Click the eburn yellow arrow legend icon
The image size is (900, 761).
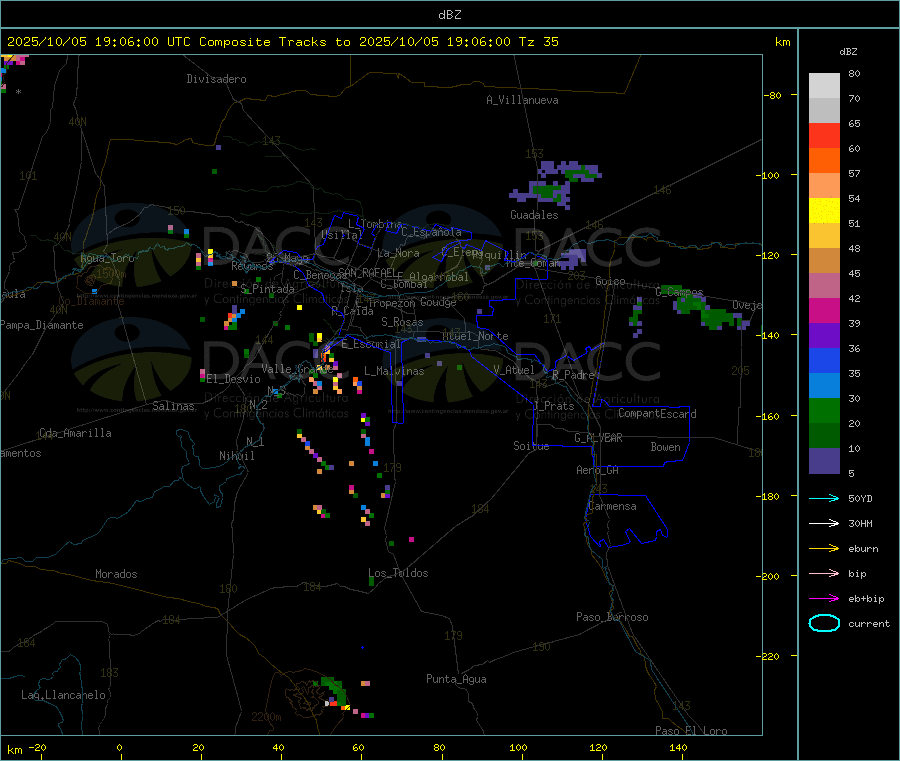click(824, 548)
